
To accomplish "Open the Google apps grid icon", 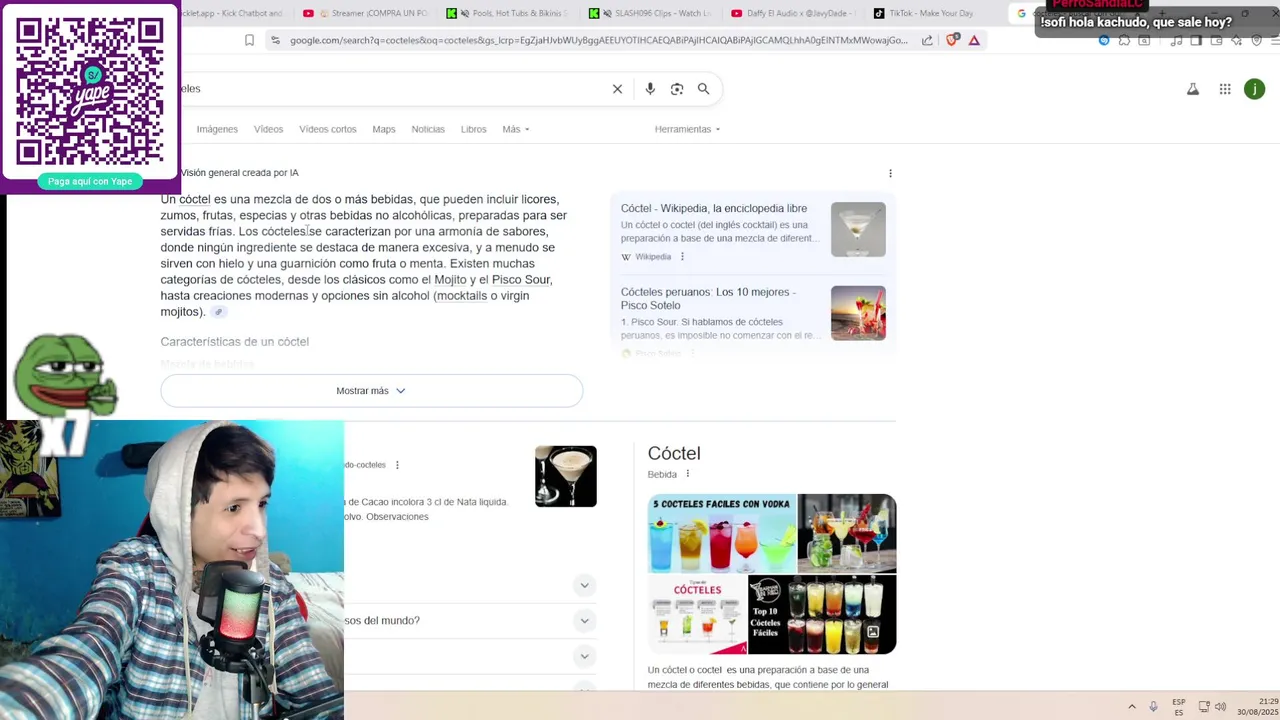I will [1225, 89].
